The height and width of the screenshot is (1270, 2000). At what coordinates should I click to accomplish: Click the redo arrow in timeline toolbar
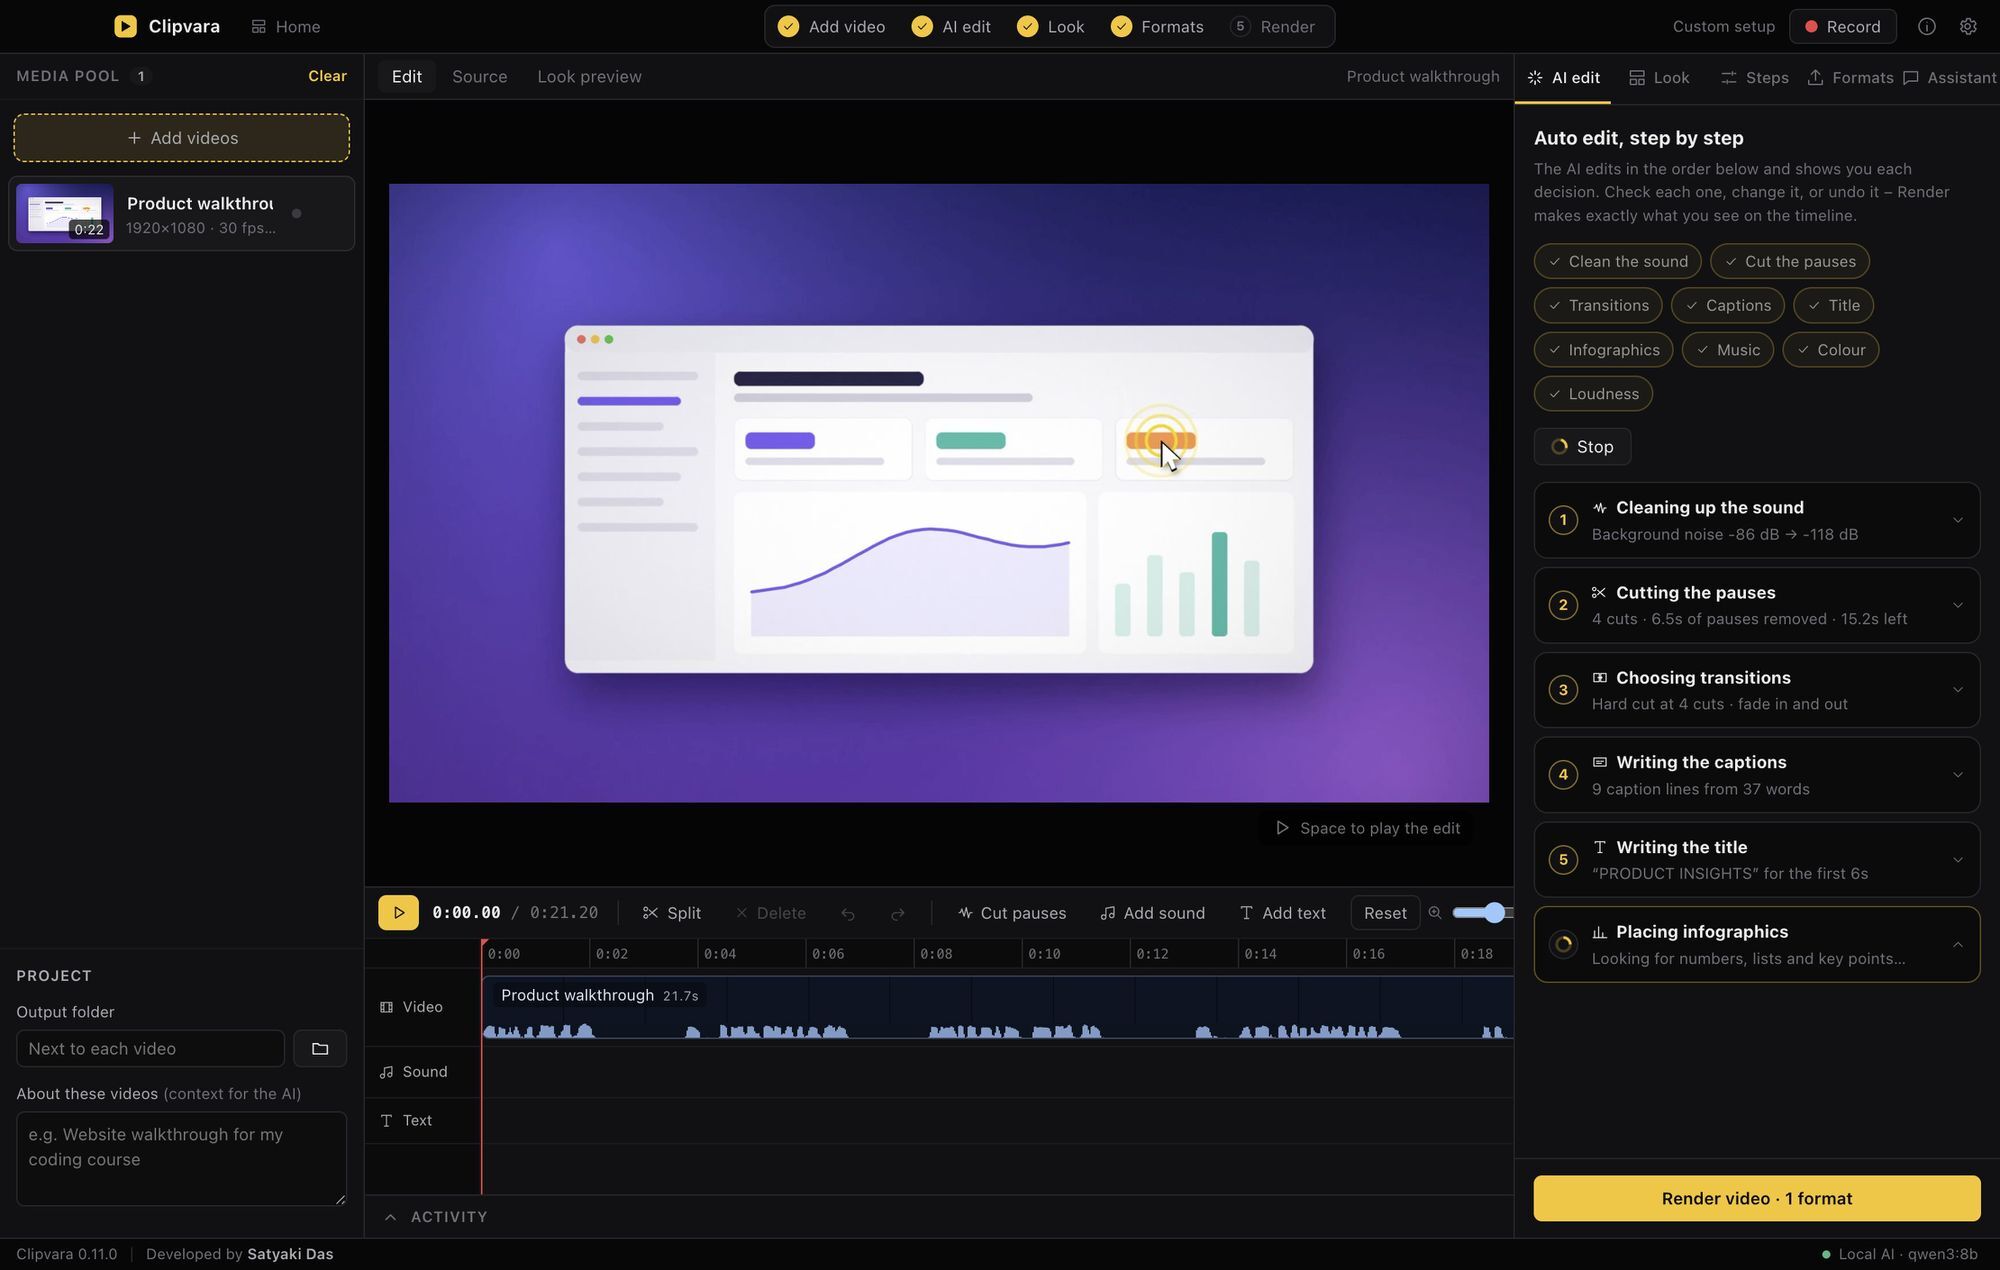point(898,913)
